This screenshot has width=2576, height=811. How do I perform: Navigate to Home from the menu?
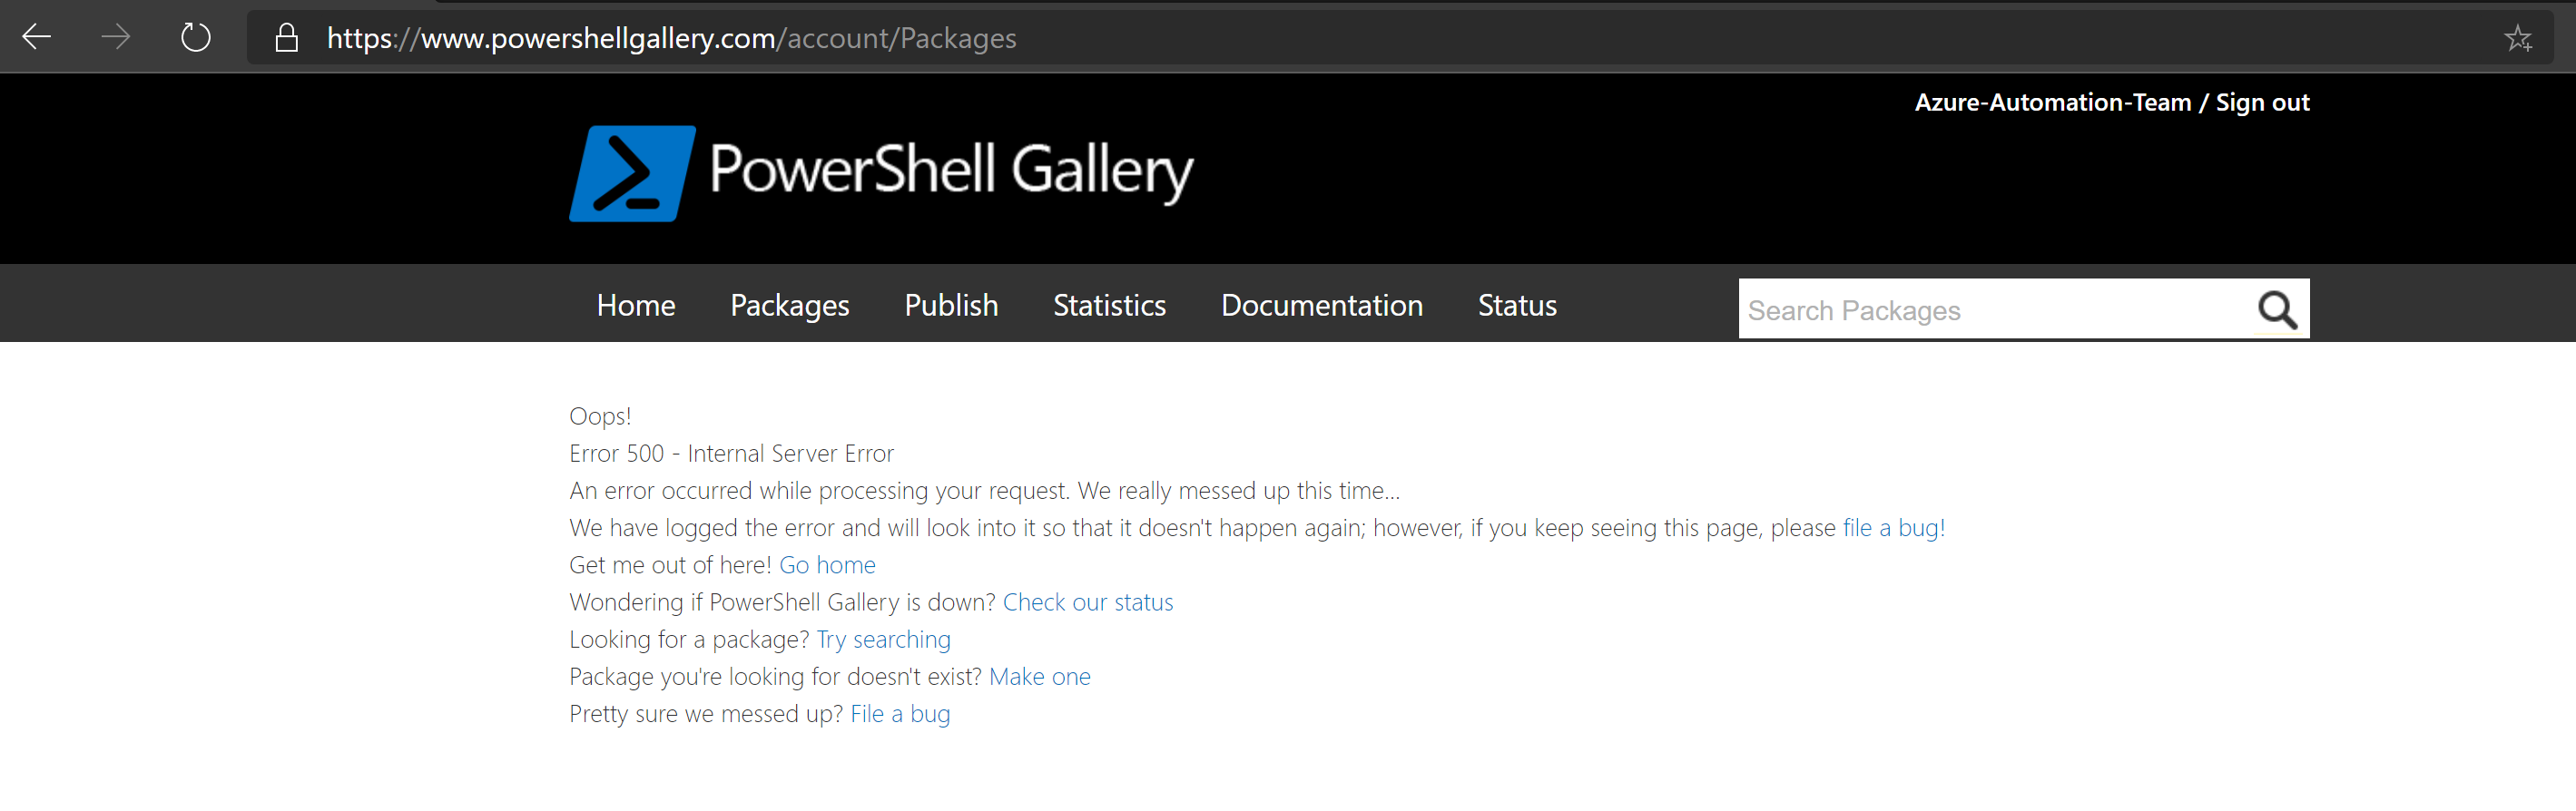636,305
